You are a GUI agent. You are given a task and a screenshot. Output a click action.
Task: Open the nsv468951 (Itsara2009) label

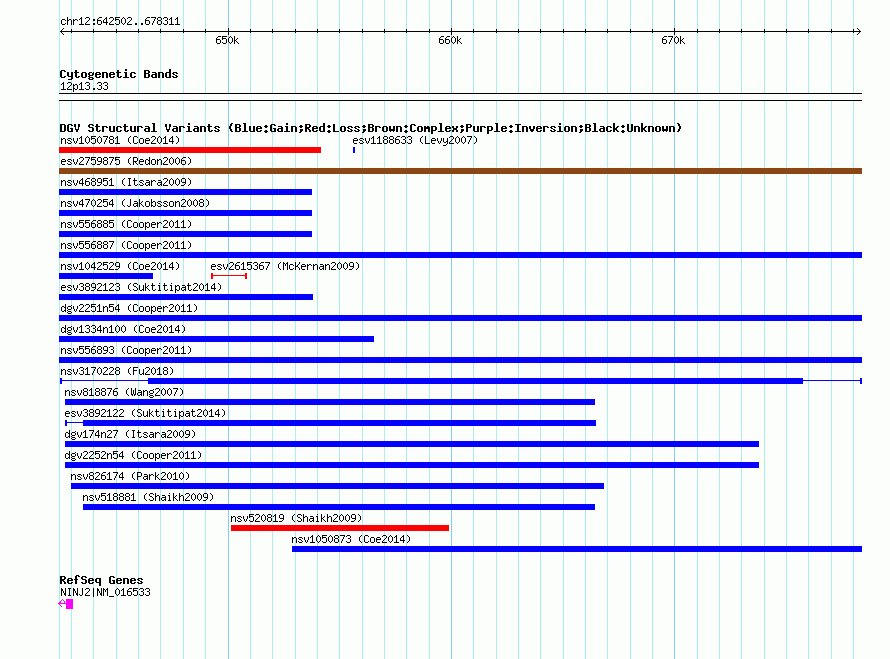point(126,182)
